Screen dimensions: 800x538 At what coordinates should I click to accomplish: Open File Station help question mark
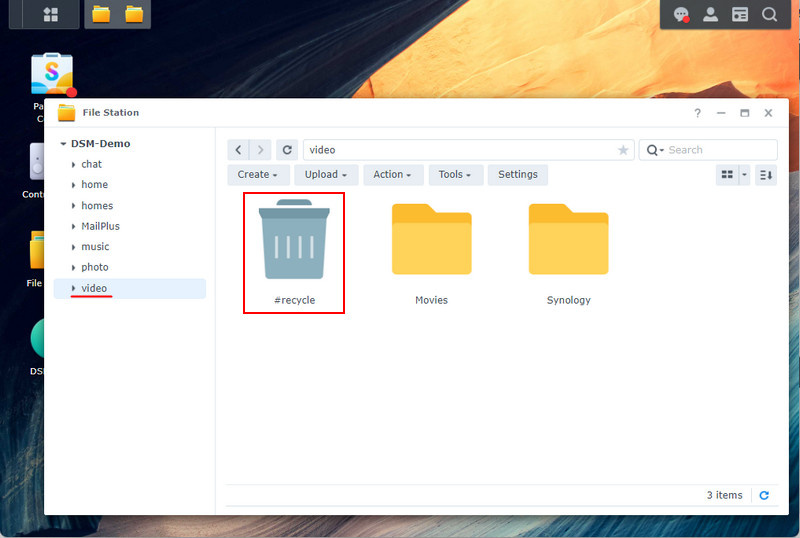coord(697,113)
